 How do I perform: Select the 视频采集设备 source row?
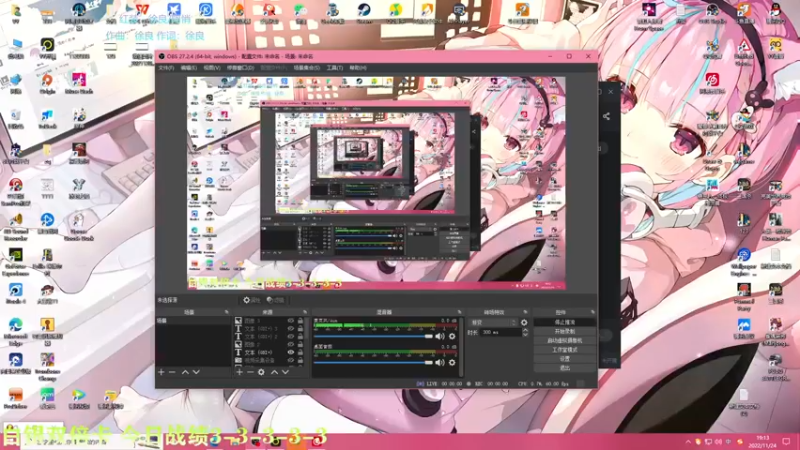(x=269, y=360)
